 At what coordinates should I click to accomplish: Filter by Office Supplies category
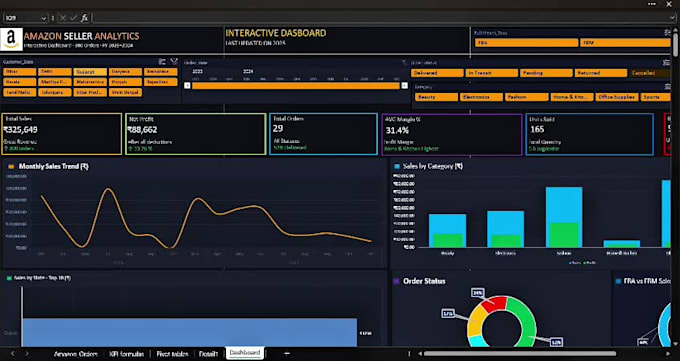tap(617, 97)
